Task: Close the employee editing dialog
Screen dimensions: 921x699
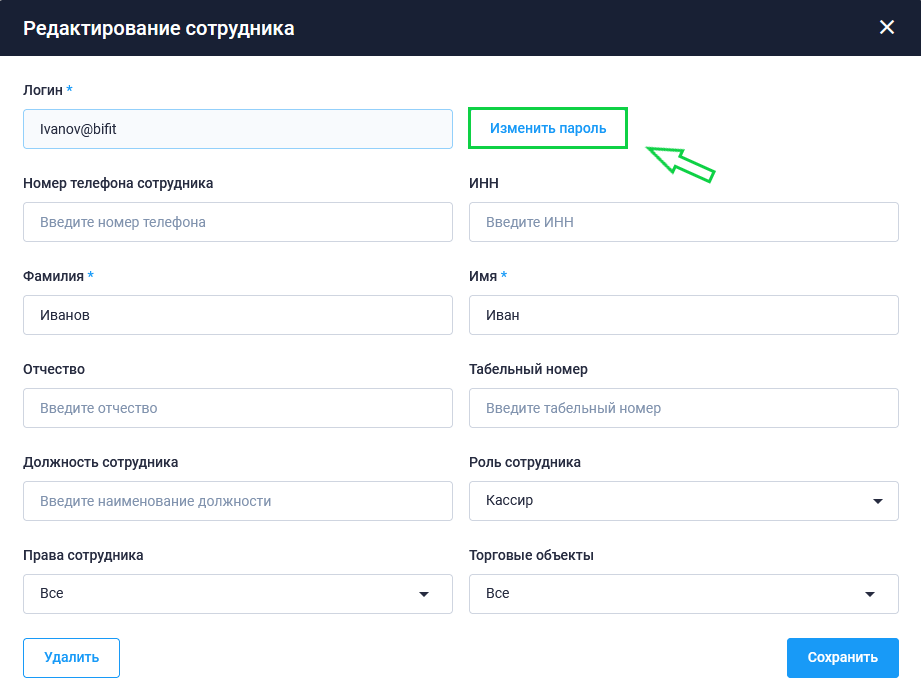Action: pyautogui.click(x=886, y=27)
